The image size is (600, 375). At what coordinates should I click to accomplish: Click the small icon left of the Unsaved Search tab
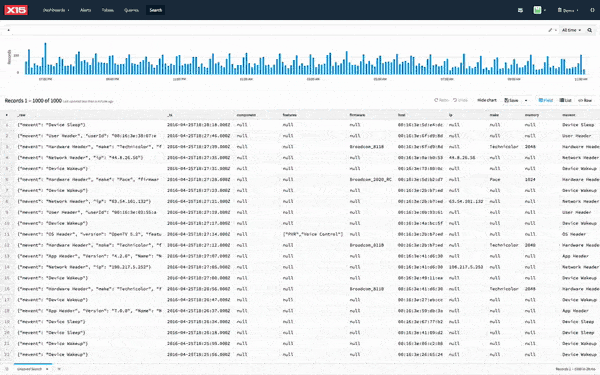[7, 369]
